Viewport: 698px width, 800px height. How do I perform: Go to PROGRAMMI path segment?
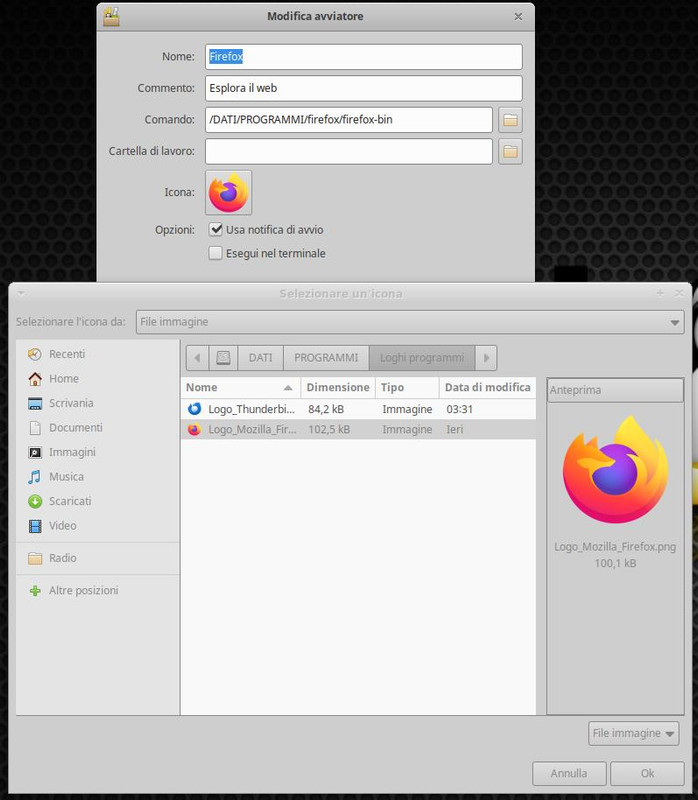[326, 358]
